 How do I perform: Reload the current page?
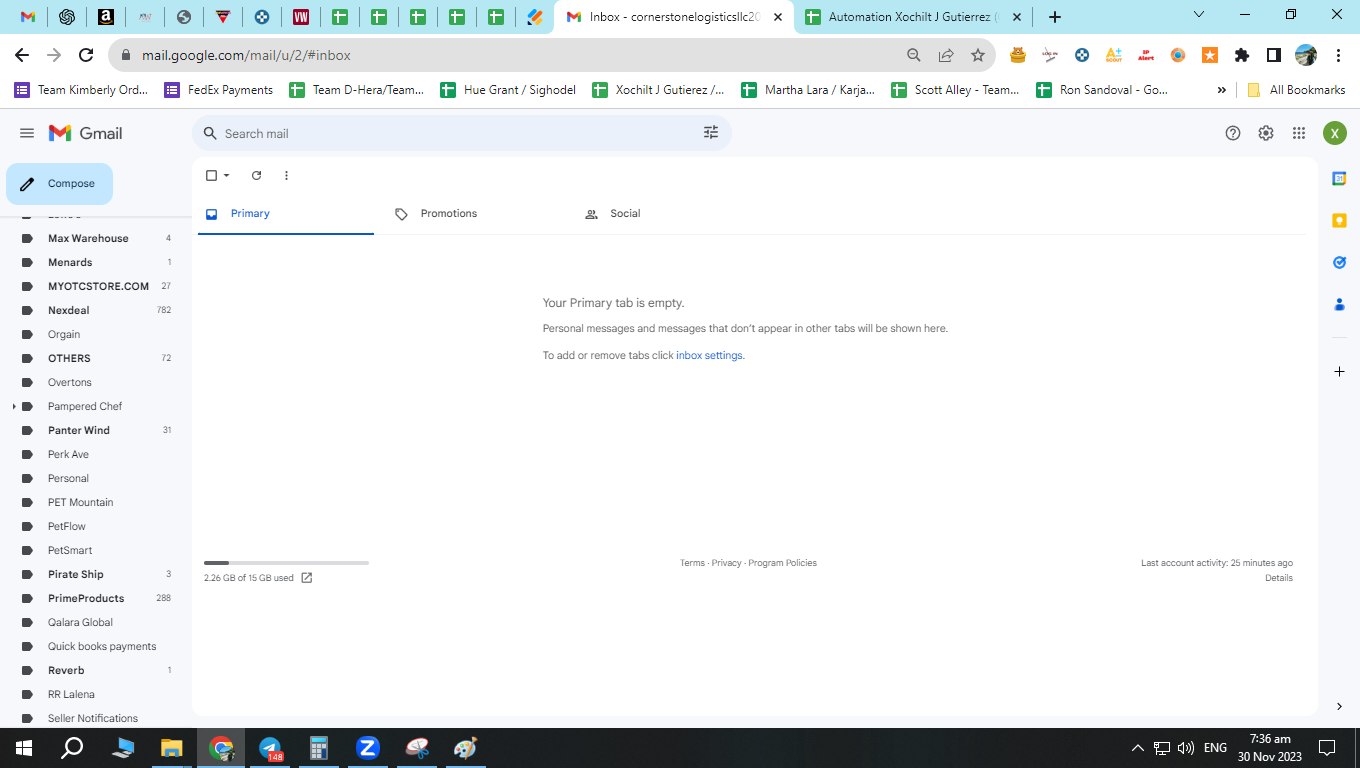(86, 55)
